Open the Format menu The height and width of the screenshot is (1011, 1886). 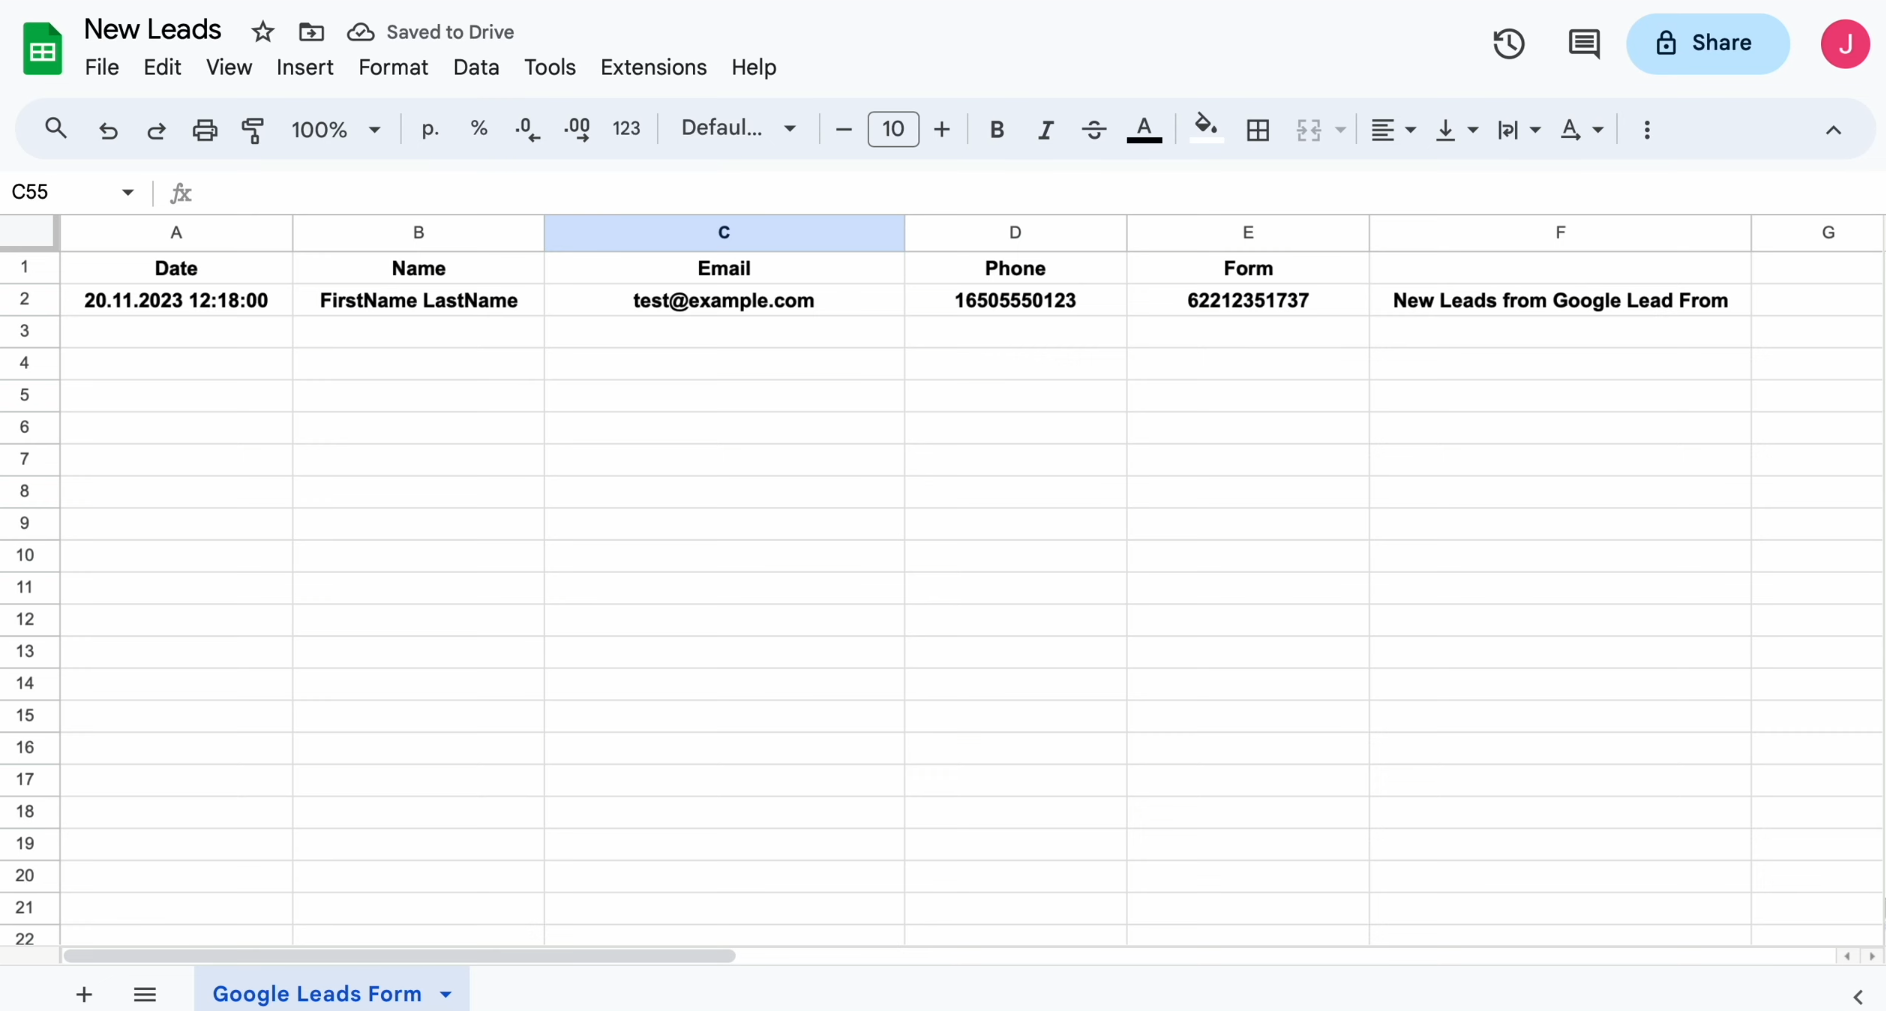click(x=392, y=67)
